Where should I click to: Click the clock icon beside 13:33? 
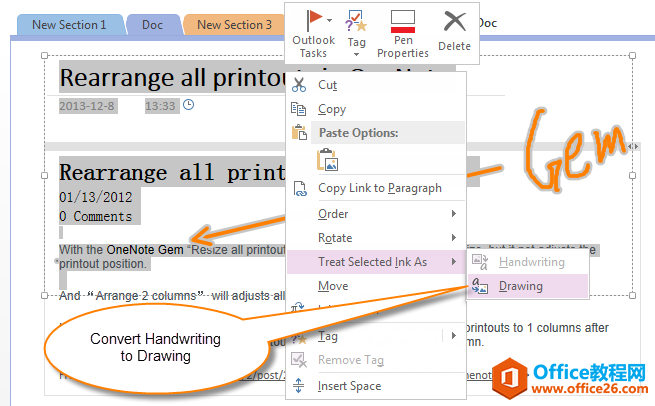point(189,104)
